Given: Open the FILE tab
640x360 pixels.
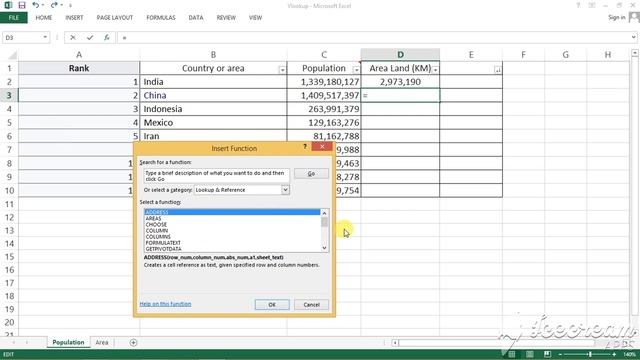Looking at the screenshot, I should pyautogui.click(x=13, y=18).
